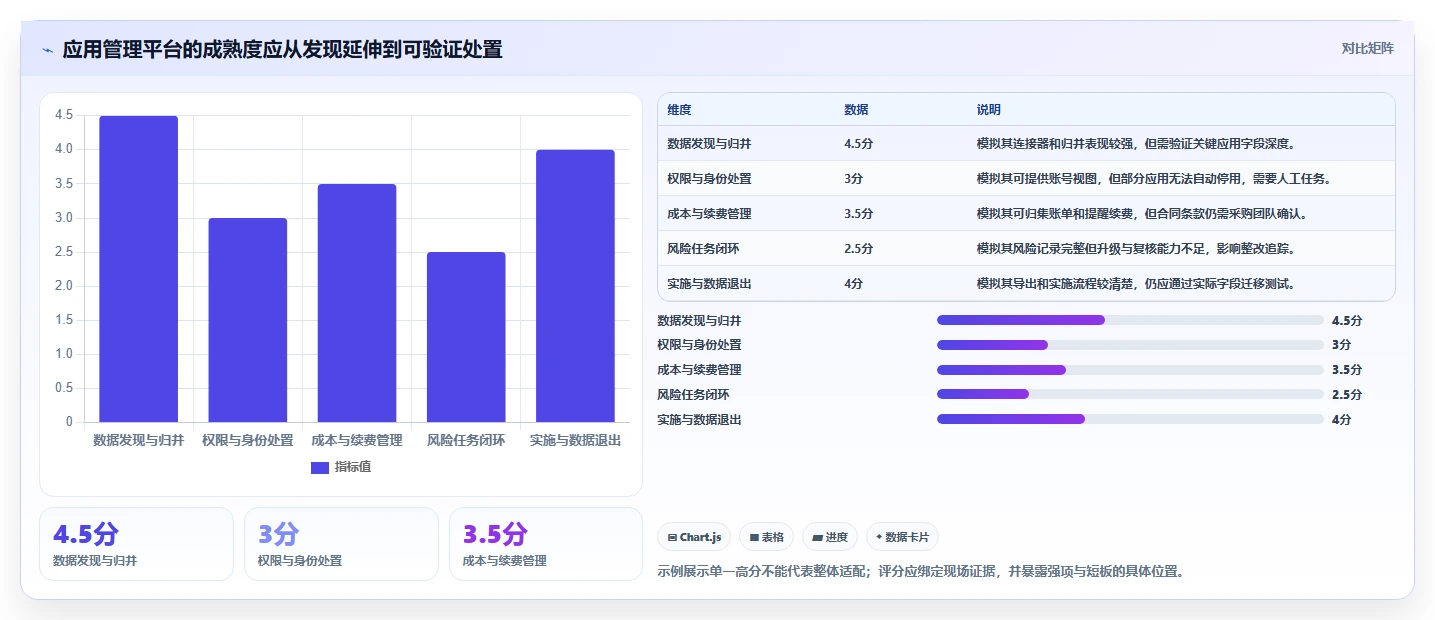Image resolution: width=1435 pixels, height=620 pixels.
Task: Click the 成本与续费管理 label in the progress list
Action: (699, 370)
